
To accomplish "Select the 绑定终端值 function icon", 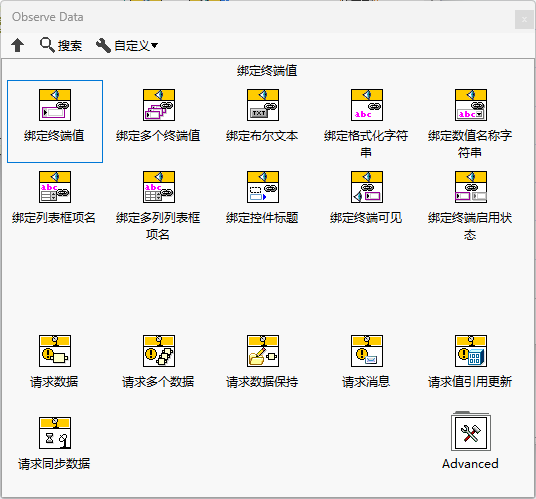I will click(x=55, y=105).
